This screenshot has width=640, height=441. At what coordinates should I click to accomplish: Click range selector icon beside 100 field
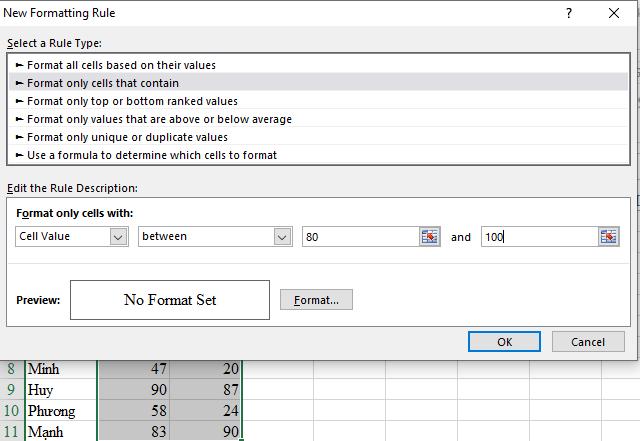(609, 237)
